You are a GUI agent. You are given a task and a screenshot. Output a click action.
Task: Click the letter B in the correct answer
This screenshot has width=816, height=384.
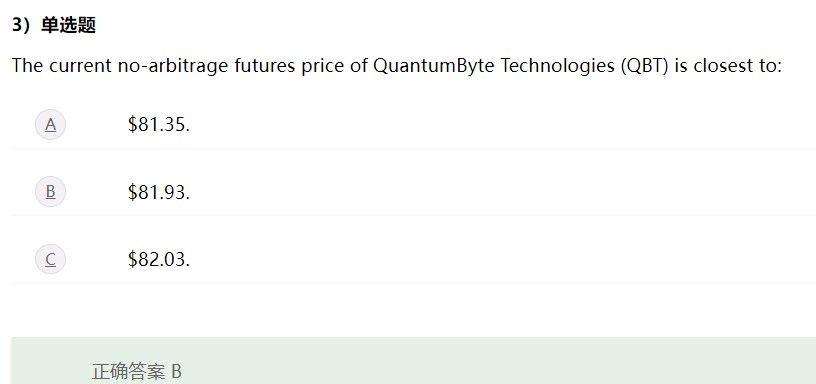pyautogui.click(x=176, y=372)
